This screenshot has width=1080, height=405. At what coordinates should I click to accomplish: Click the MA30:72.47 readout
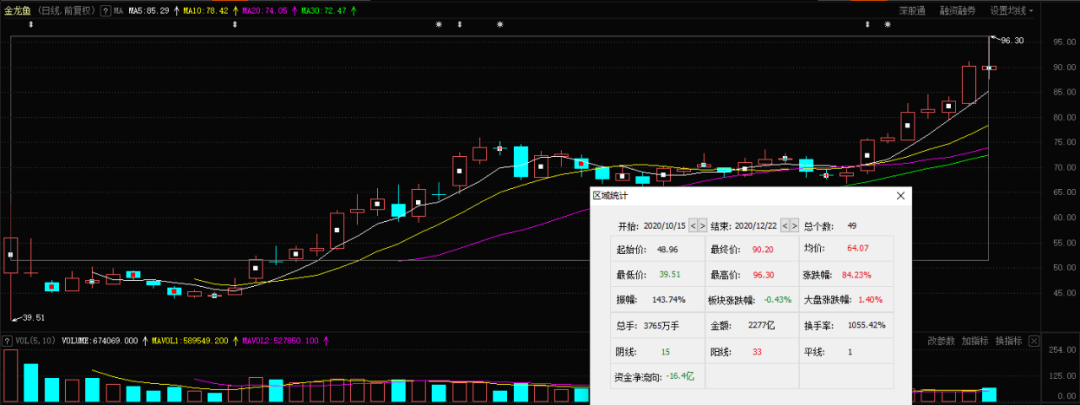(x=324, y=11)
